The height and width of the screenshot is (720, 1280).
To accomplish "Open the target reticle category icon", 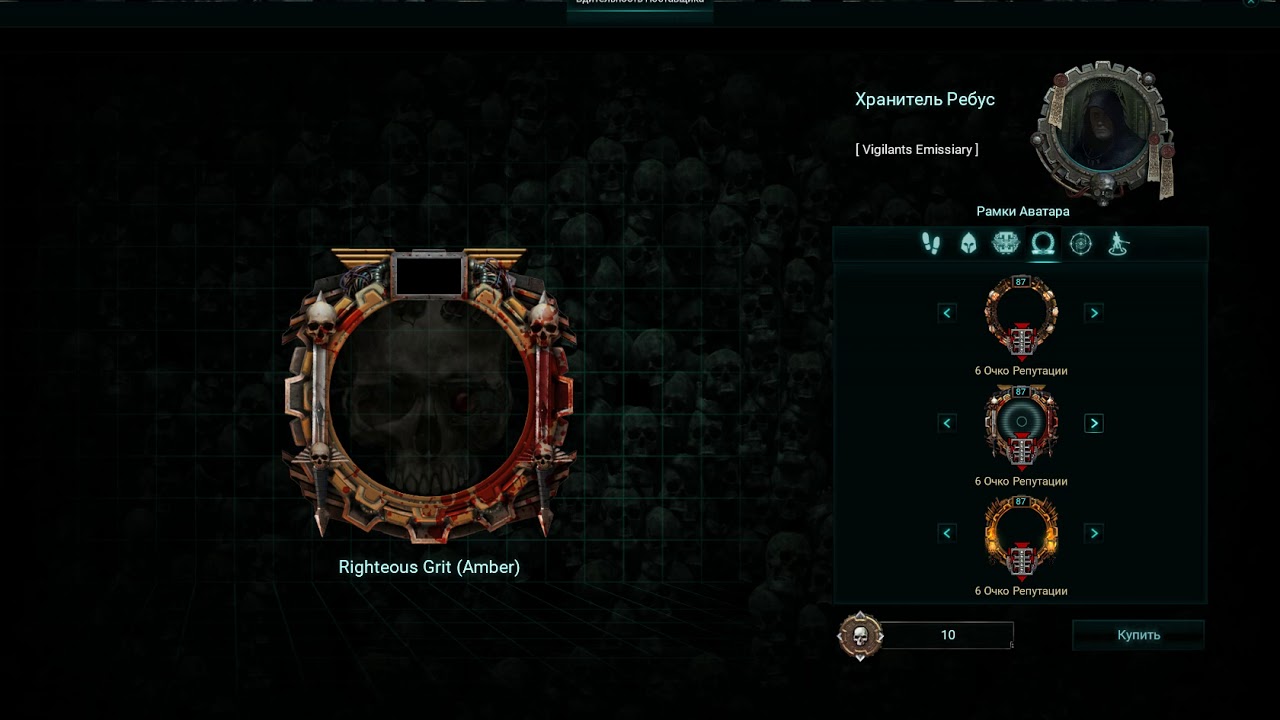I will (1081, 244).
